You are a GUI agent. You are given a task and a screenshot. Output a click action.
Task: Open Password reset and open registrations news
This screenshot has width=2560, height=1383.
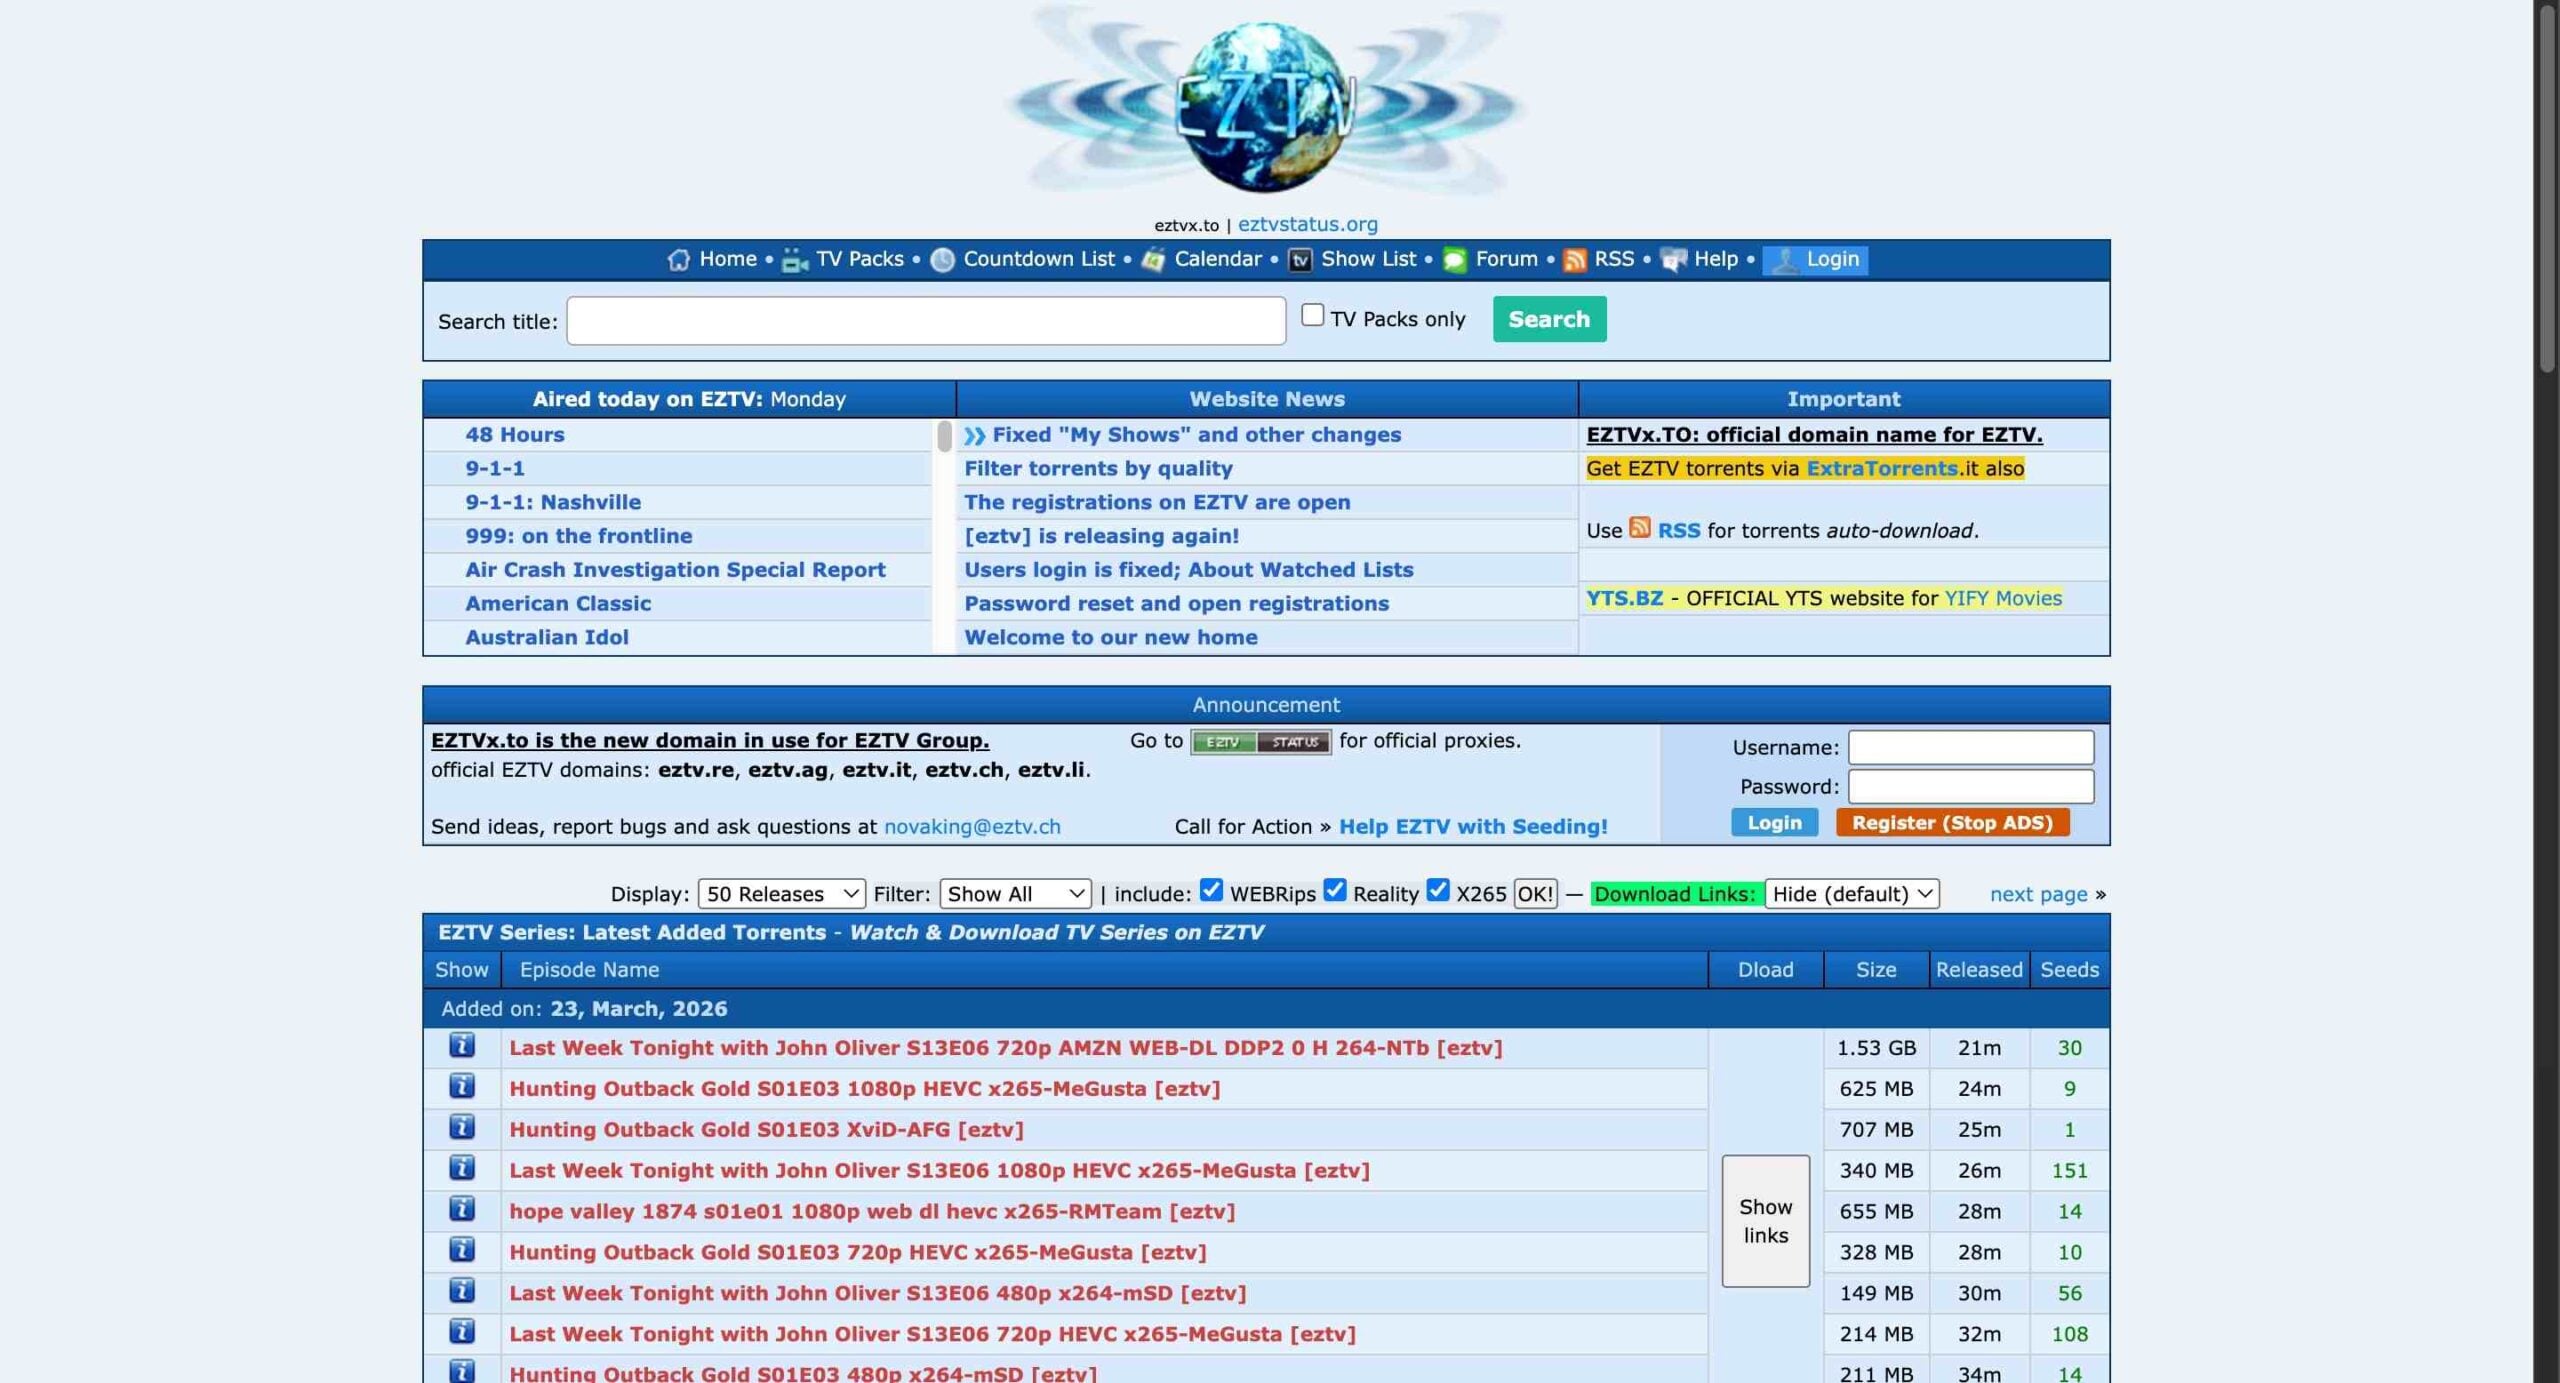point(1176,603)
